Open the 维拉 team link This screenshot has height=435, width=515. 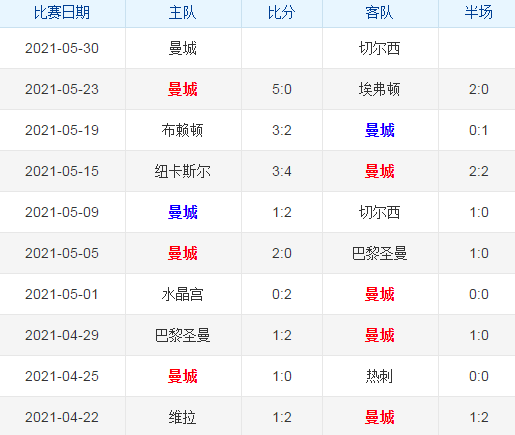(182, 417)
